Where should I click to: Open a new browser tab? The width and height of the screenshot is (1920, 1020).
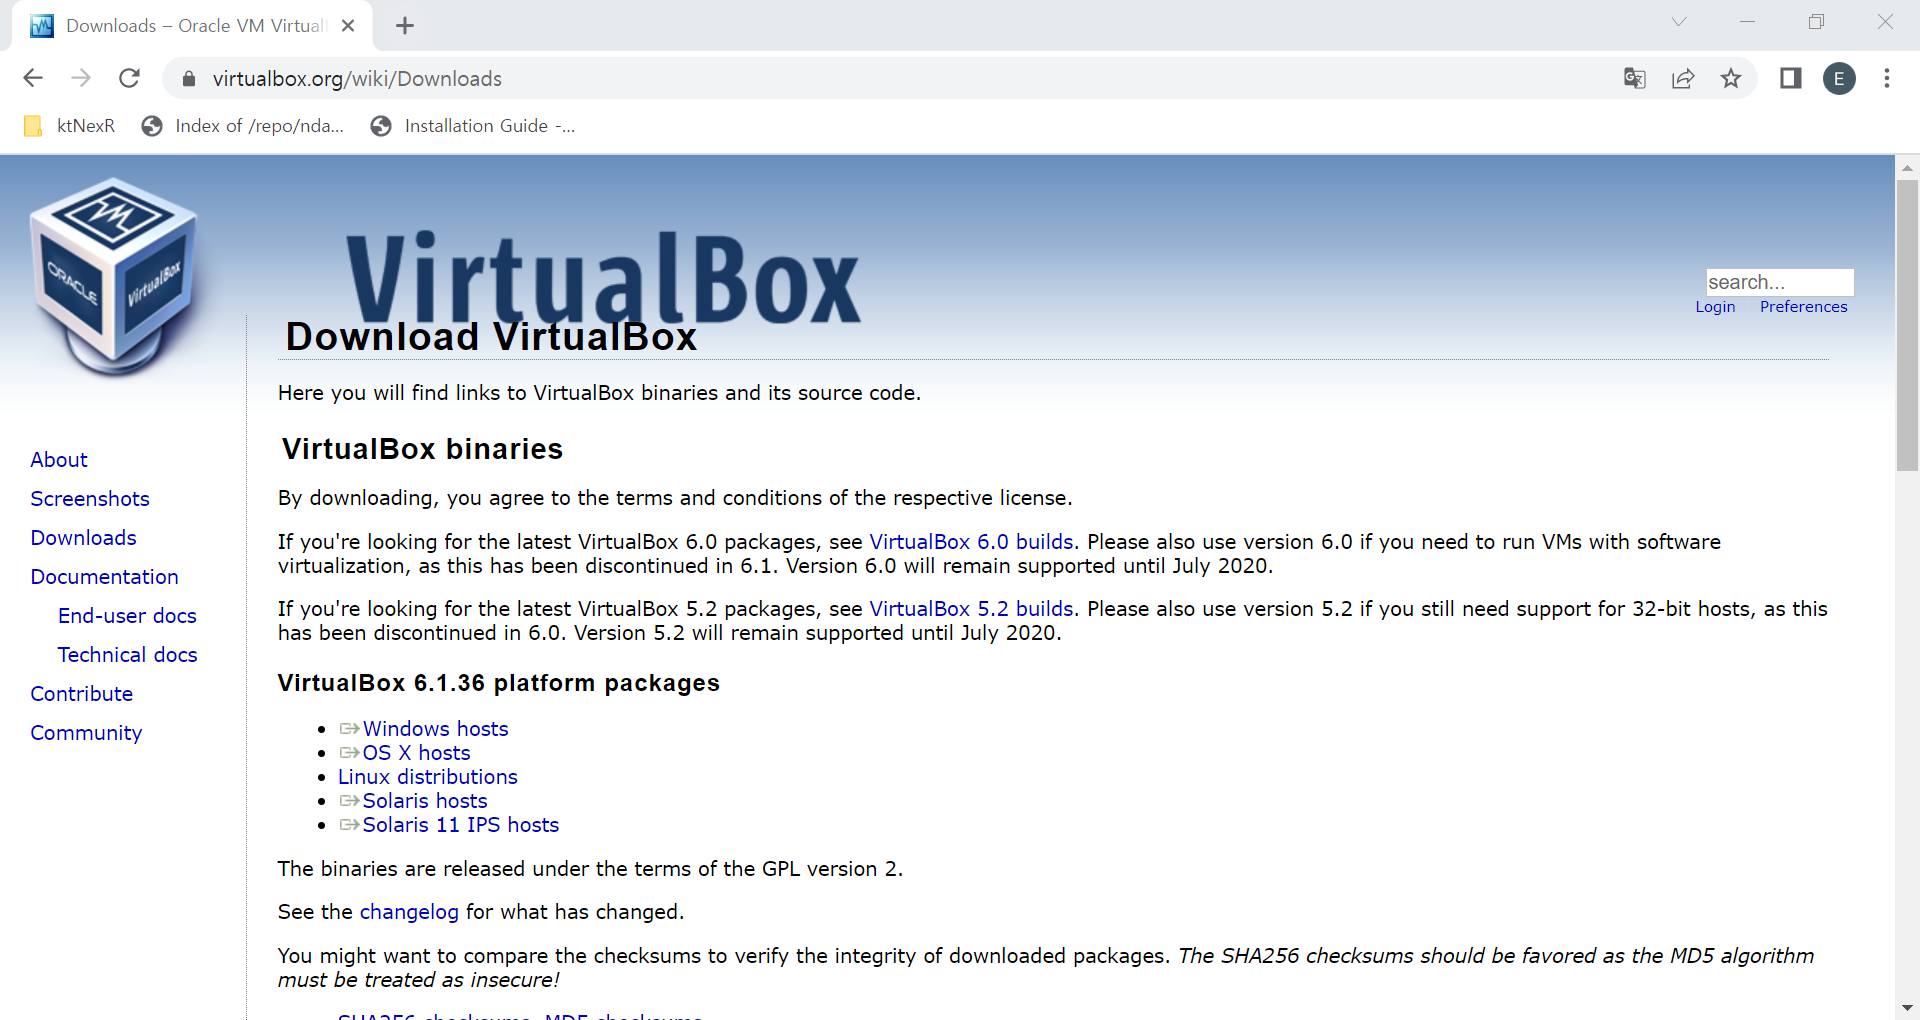point(405,26)
